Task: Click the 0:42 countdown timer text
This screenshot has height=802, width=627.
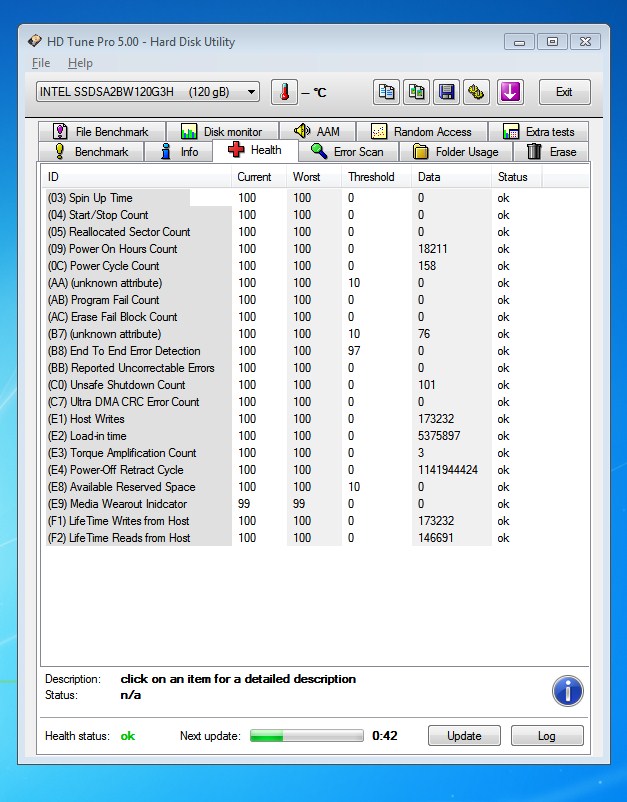Action: [x=385, y=736]
